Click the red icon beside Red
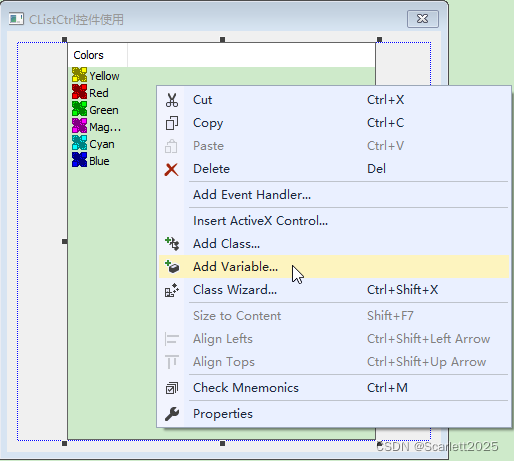 (79, 92)
